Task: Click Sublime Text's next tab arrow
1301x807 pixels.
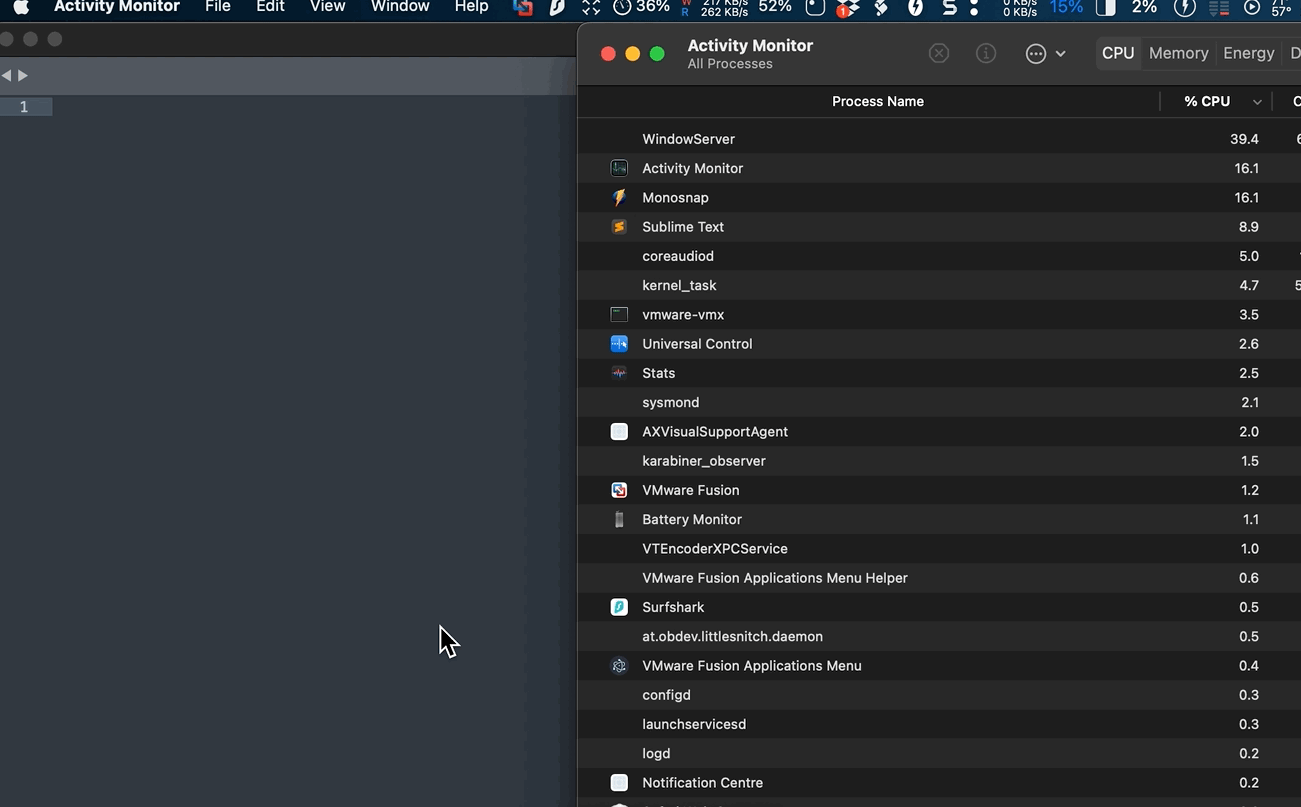Action: pos(23,76)
